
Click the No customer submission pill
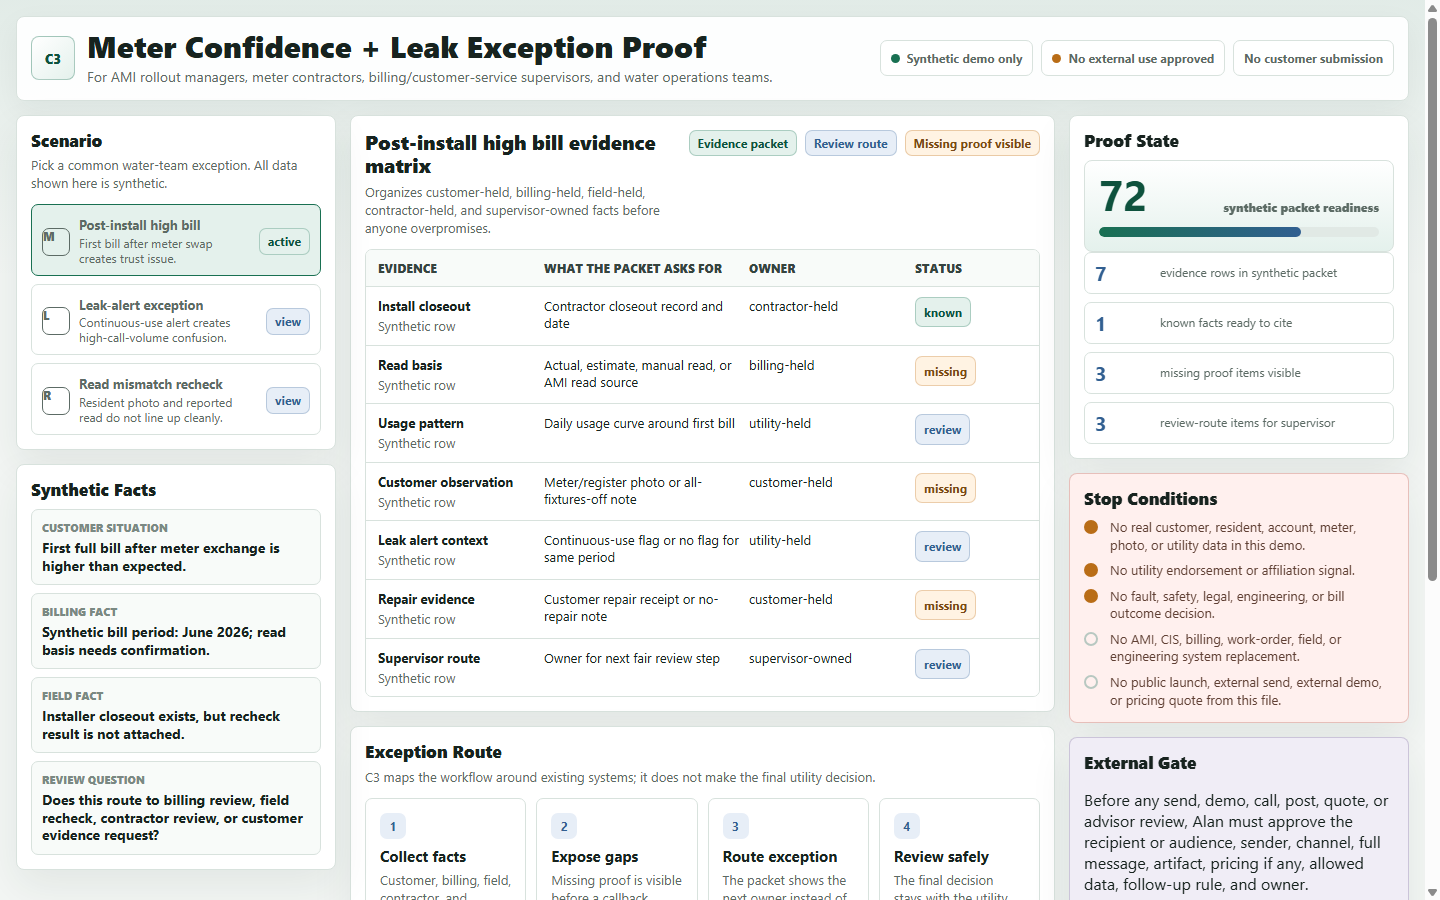pyautogui.click(x=1313, y=58)
